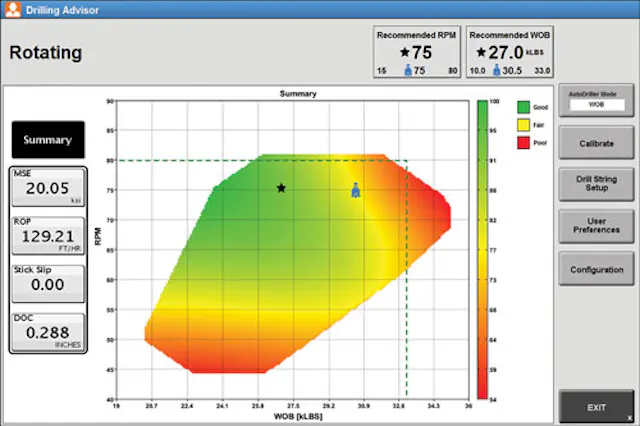Select the DOC 0.288 inches tile
This screenshot has height=426, width=640.
click(x=48, y=332)
